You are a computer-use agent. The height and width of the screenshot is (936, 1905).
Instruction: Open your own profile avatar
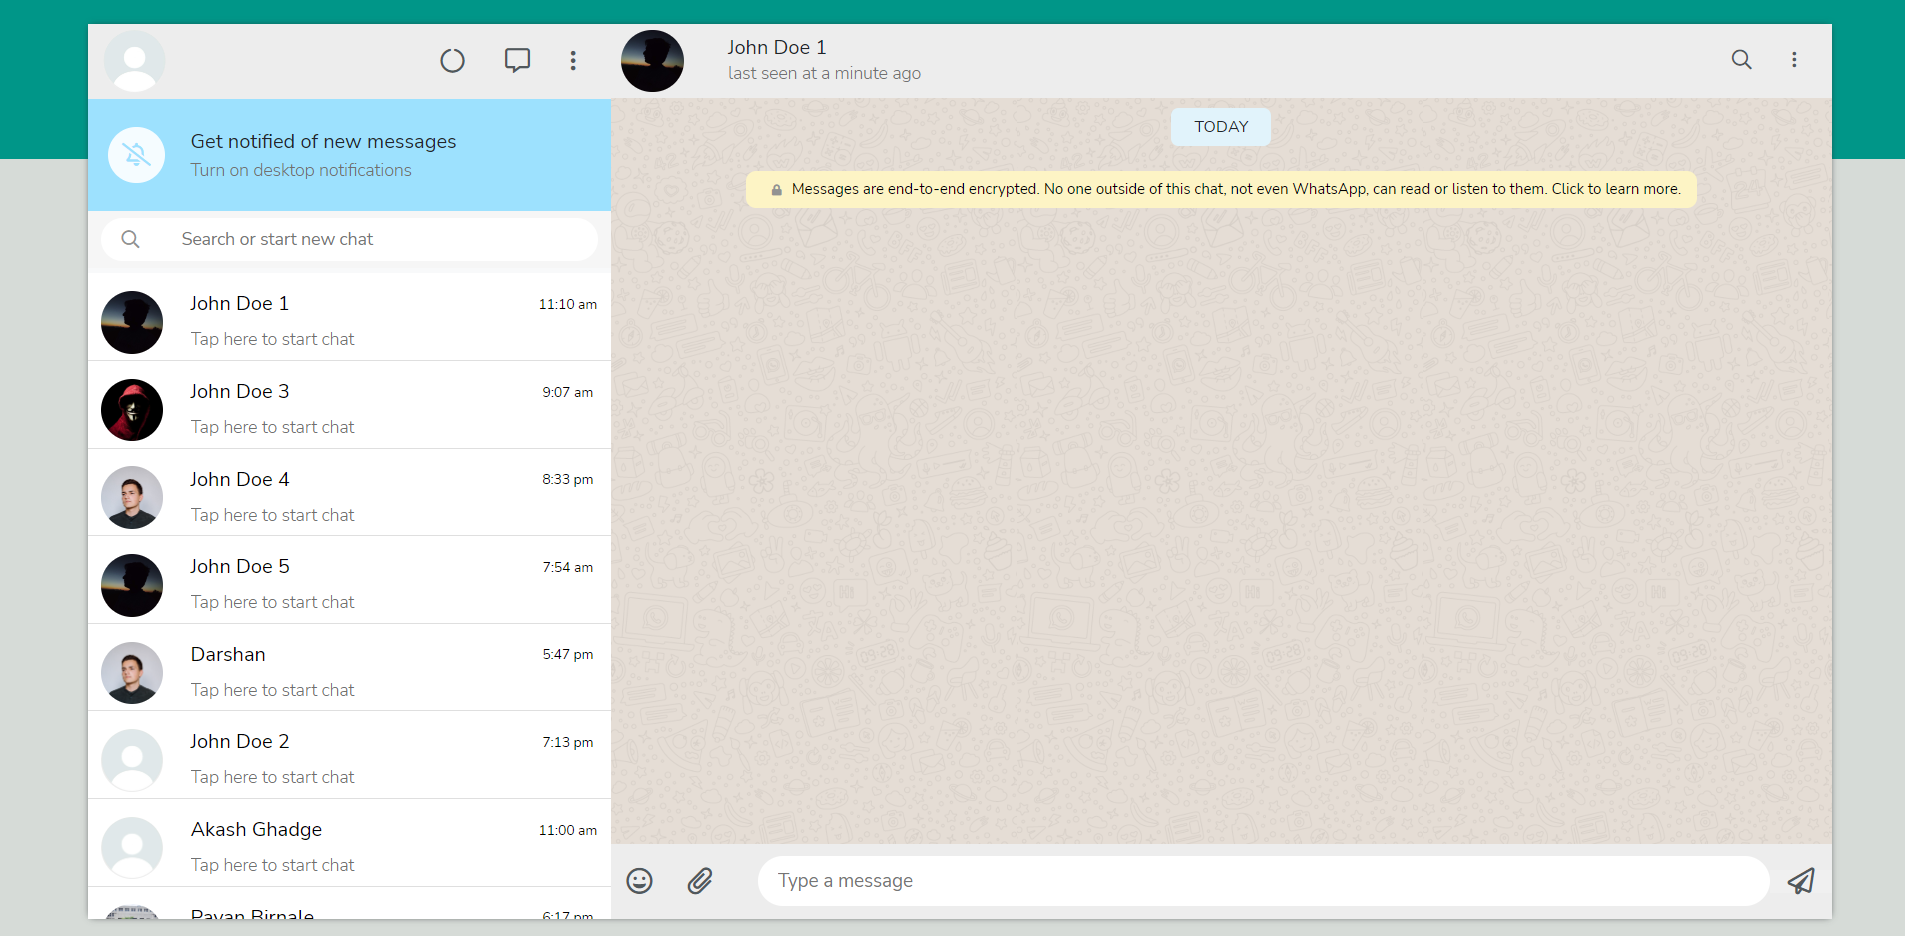134,60
